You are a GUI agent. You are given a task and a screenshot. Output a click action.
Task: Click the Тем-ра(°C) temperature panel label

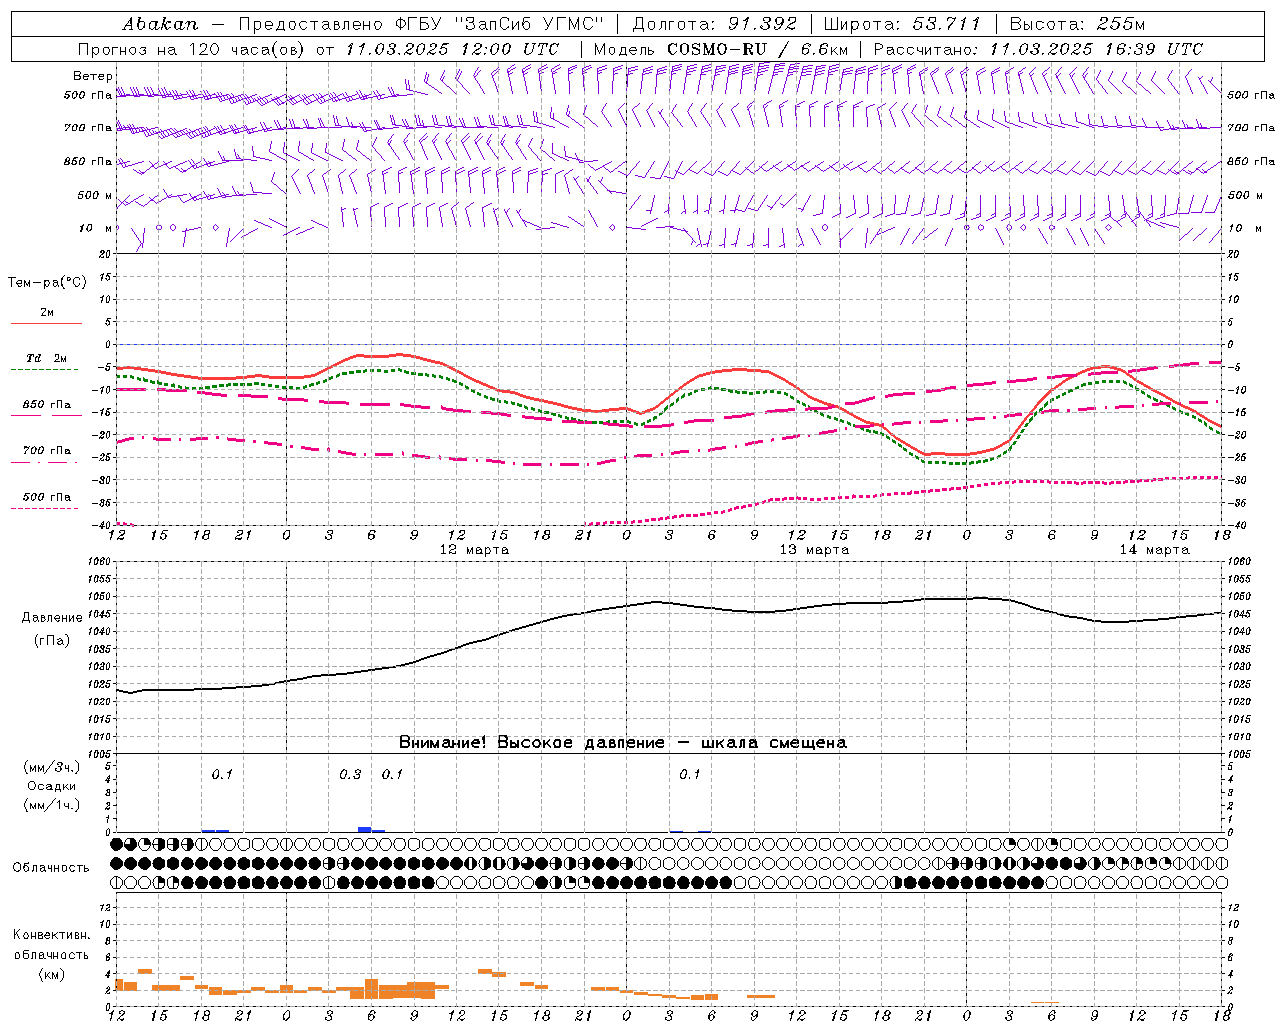click(x=47, y=283)
